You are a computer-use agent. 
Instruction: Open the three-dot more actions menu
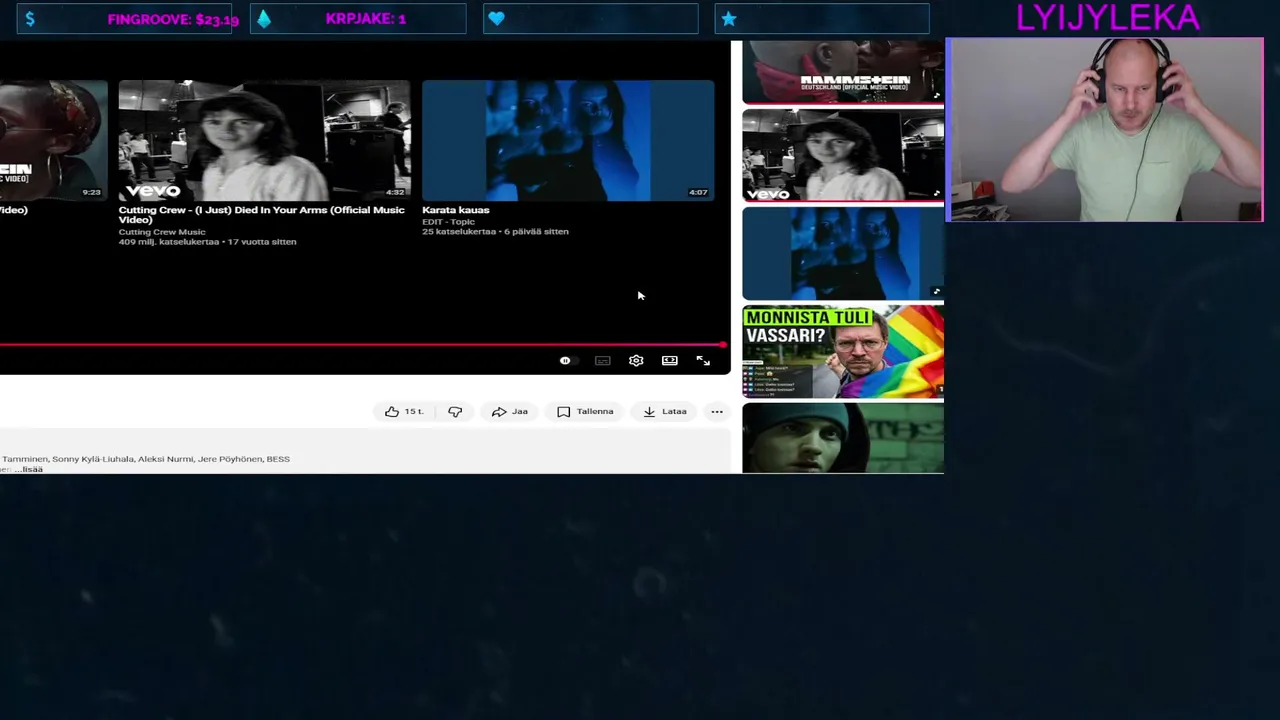click(717, 412)
